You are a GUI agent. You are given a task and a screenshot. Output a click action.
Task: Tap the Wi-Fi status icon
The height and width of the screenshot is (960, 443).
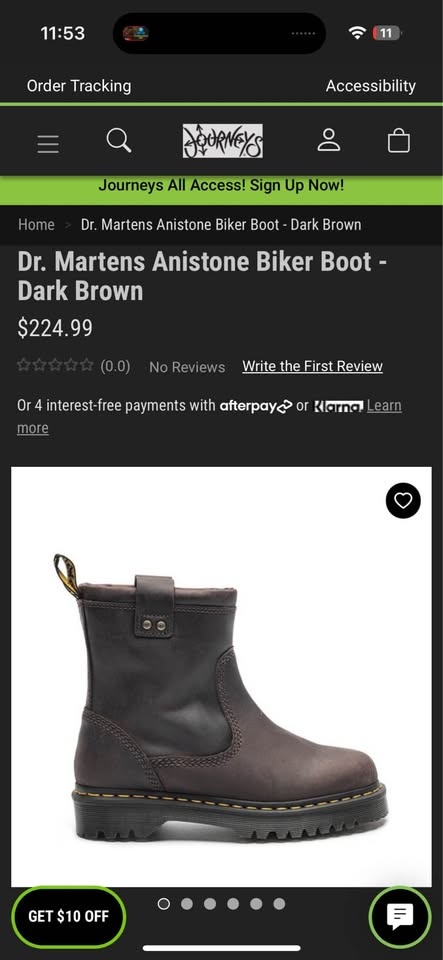(x=357, y=33)
